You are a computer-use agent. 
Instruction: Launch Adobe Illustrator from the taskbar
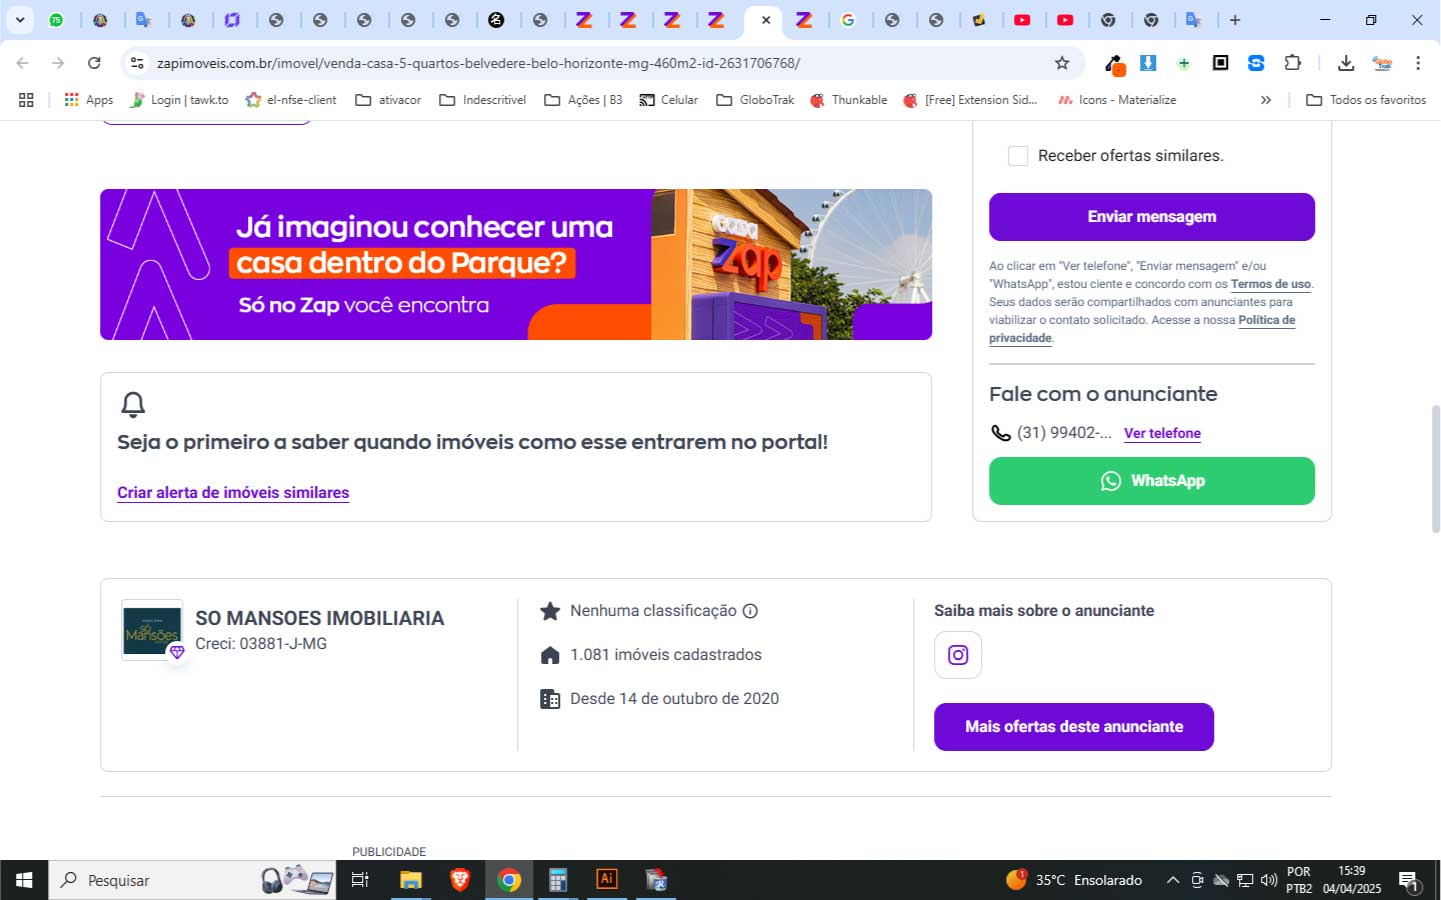tap(606, 880)
